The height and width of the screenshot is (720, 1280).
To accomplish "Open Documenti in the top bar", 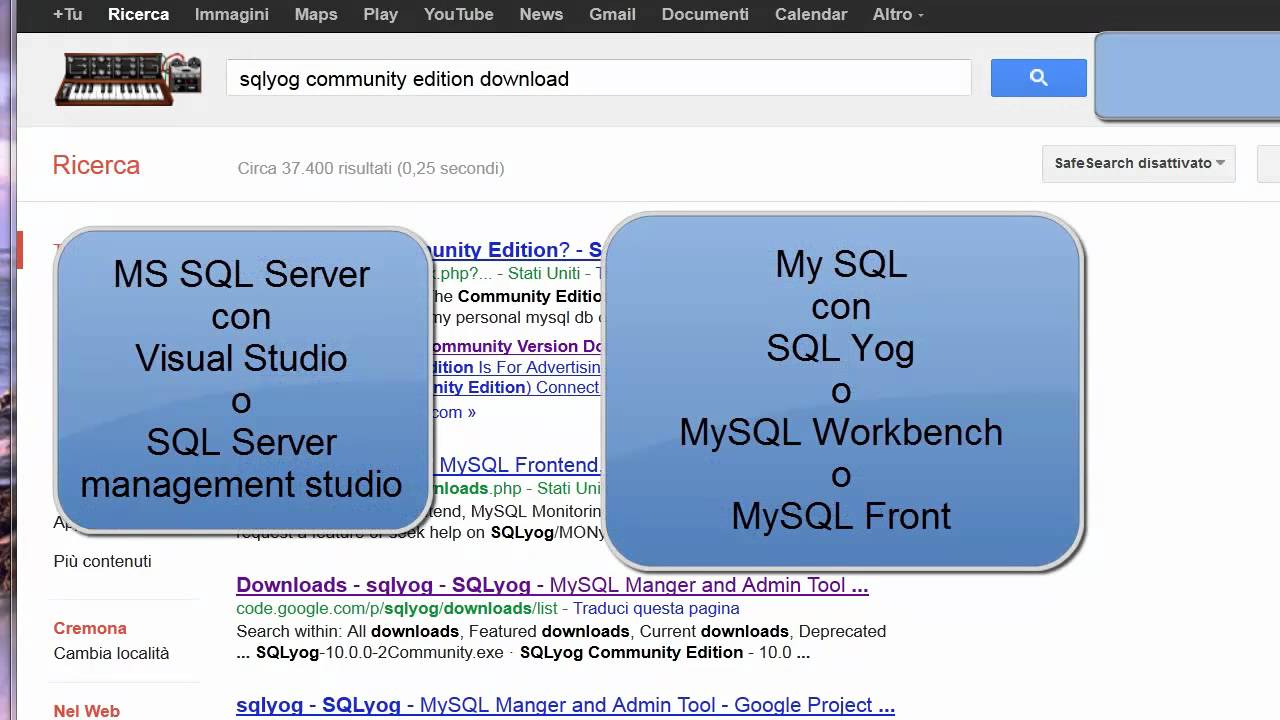I will (705, 14).
